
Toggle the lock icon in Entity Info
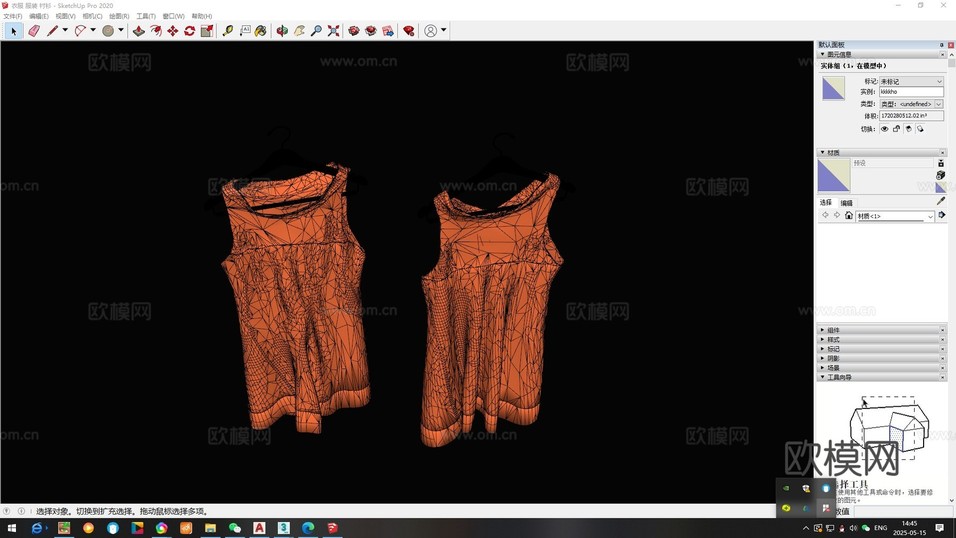(x=896, y=129)
